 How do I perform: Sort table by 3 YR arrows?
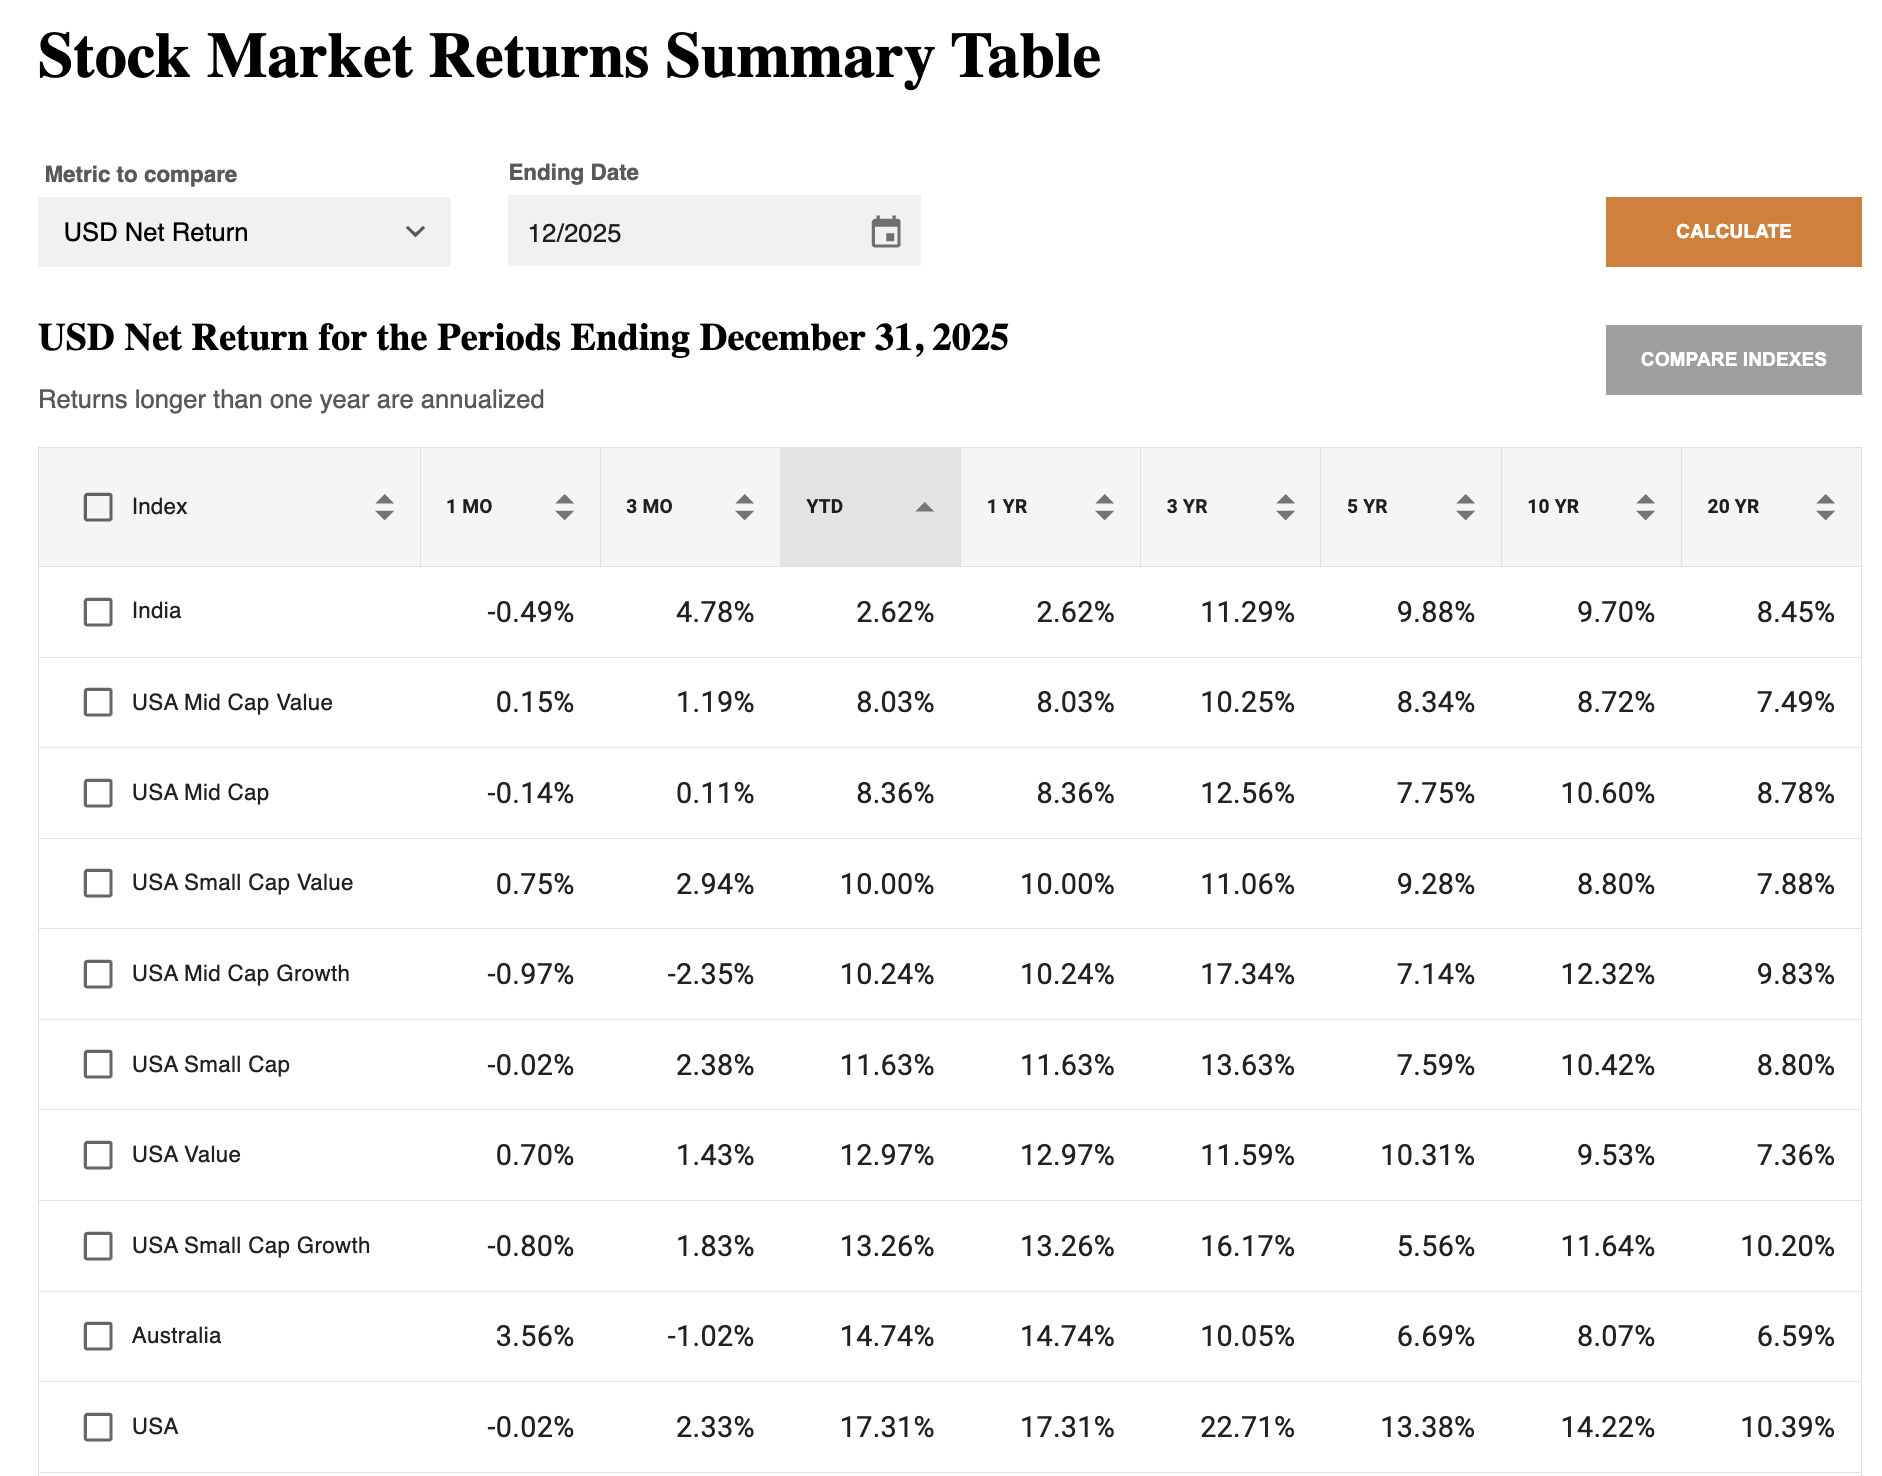pyautogui.click(x=1285, y=507)
